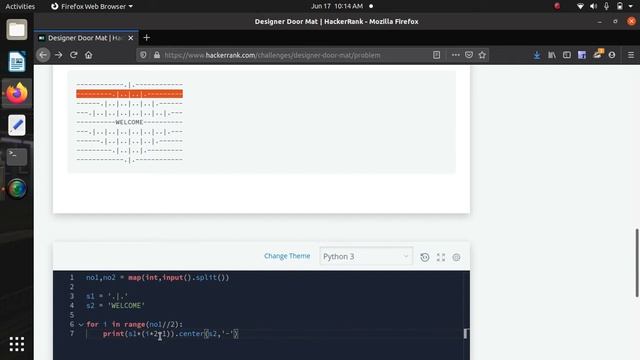The width and height of the screenshot is (640, 360).
Task: Select the Designer Door Mat tab
Action: point(86,38)
